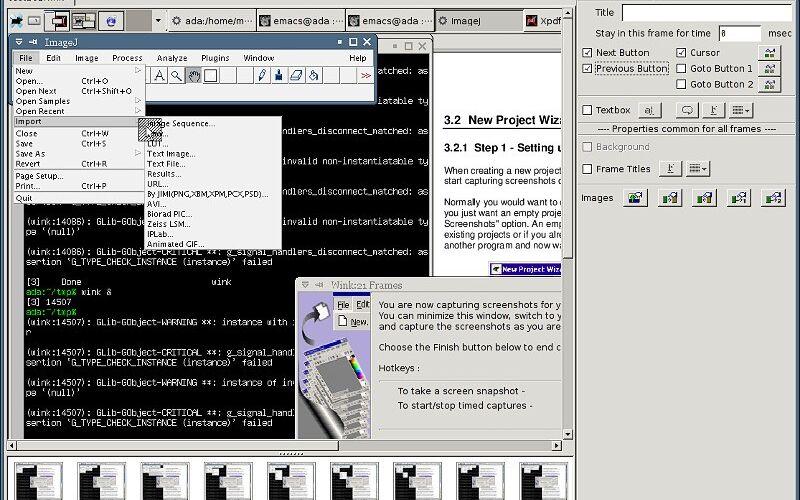The image size is (800, 500).
Task: Select the Text tool in ImageJ toolbar
Action: (159, 76)
